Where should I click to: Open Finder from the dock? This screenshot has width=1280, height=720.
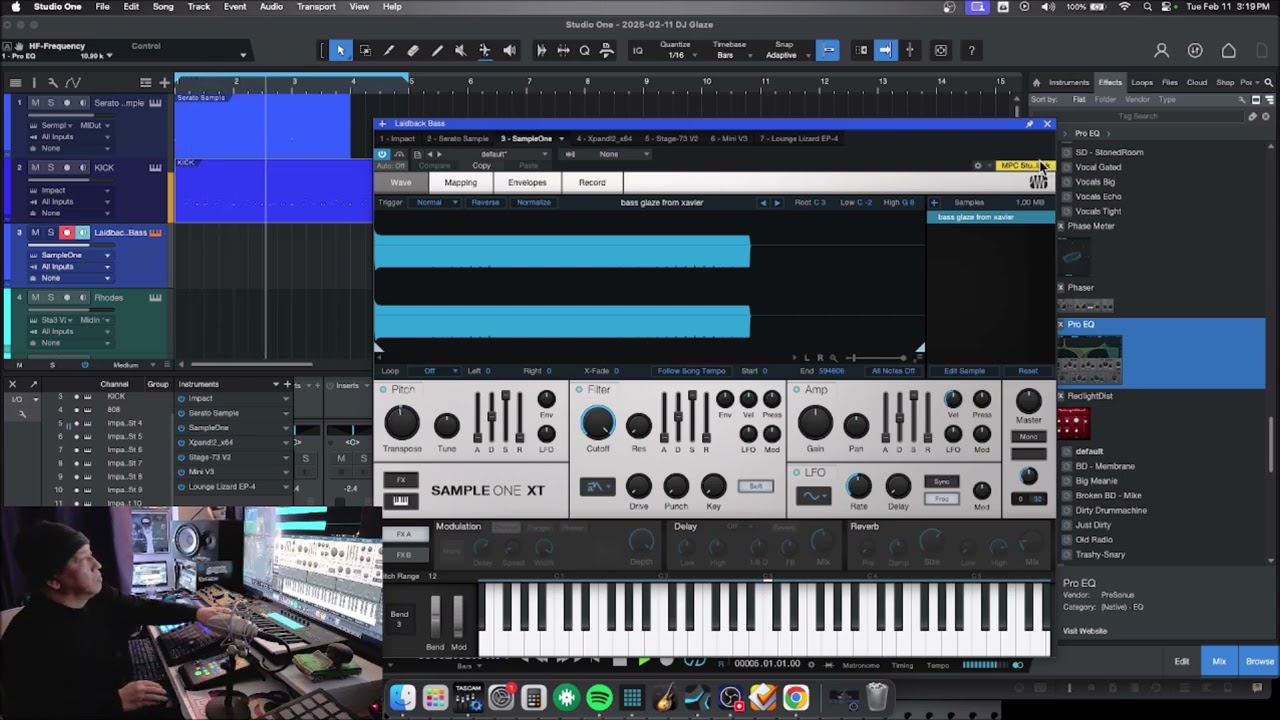(x=402, y=697)
